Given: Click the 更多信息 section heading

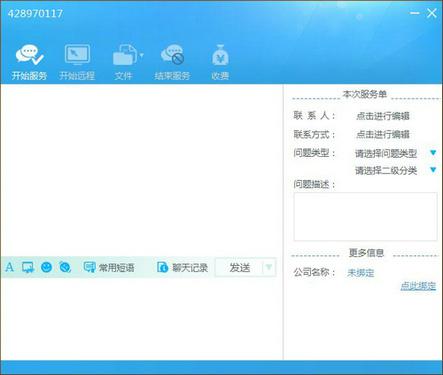Looking at the screenshot, I should pos(366,253).
